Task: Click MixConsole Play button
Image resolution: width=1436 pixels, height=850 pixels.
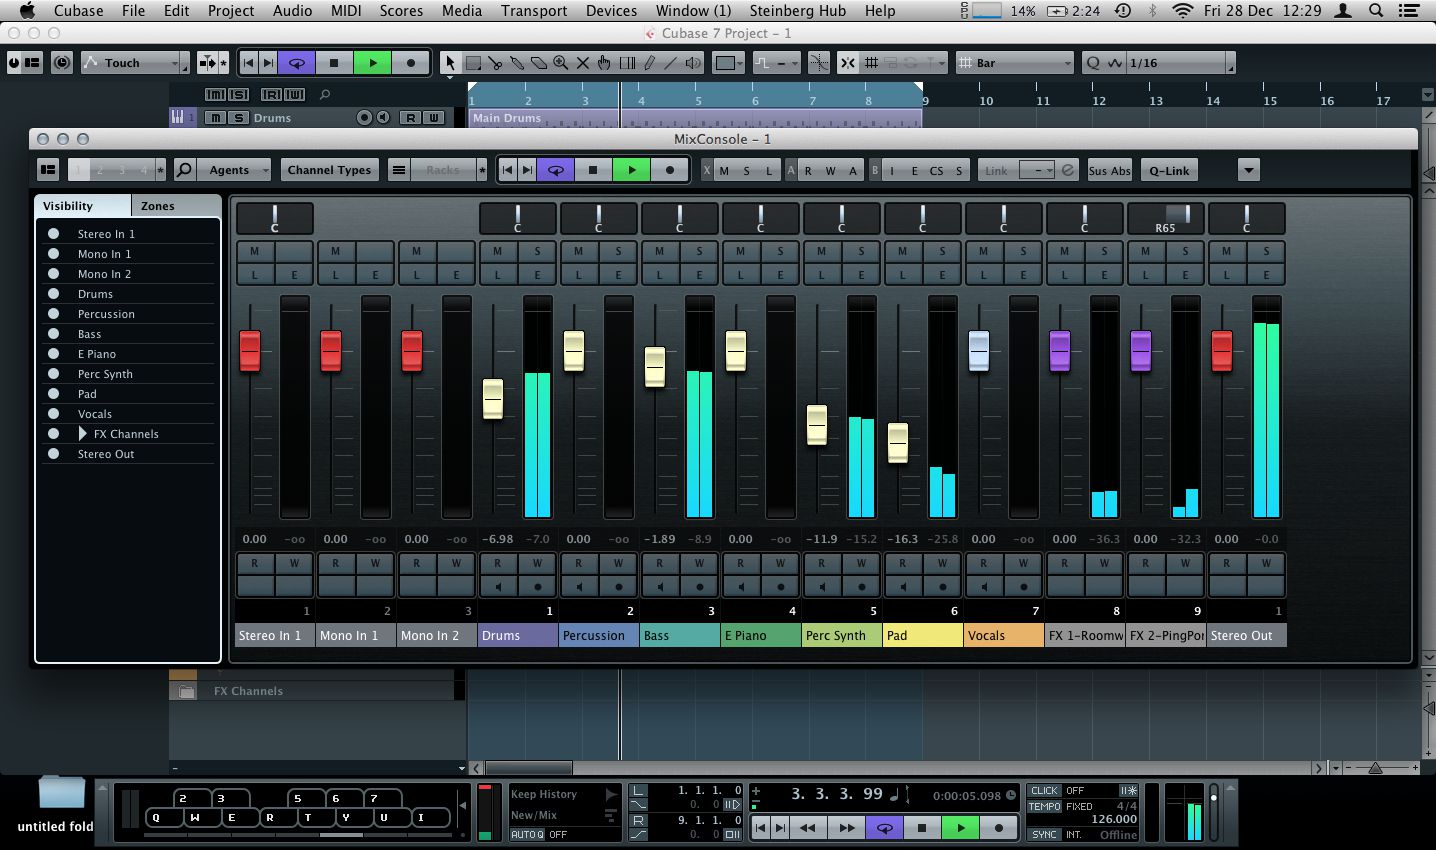Action: 632,170
